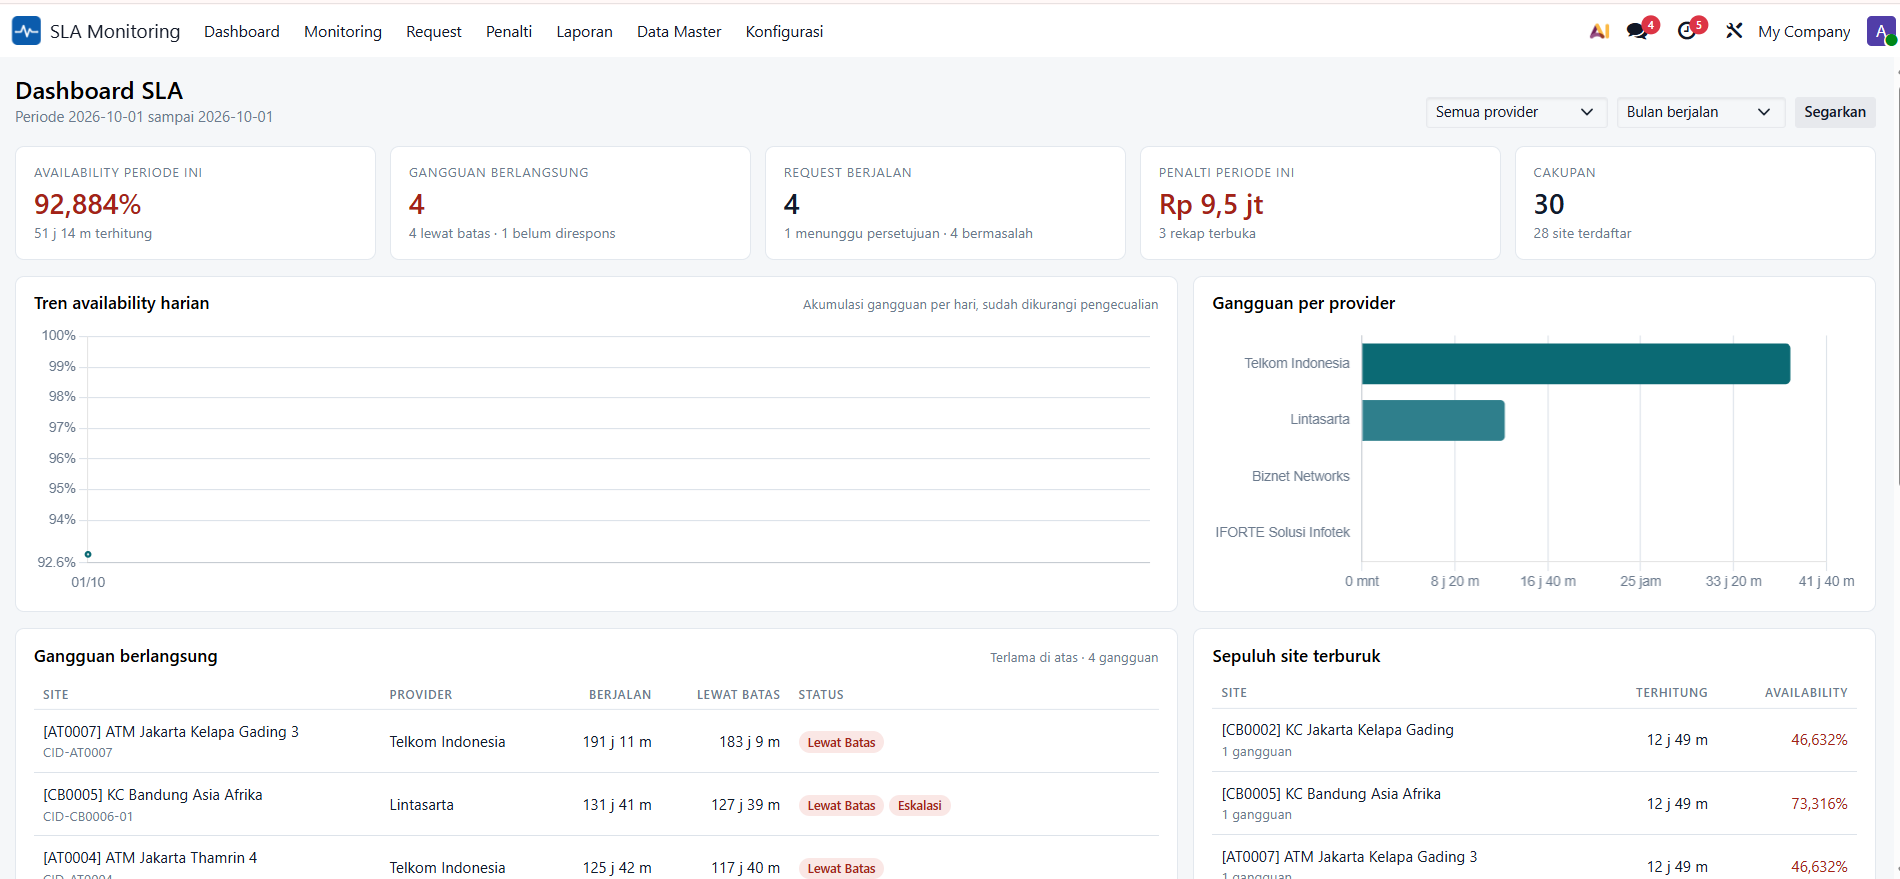Click the IFORTE Solusi Infotek chart label
This screenshot has width=1900, height=879.
point(1282,532)
